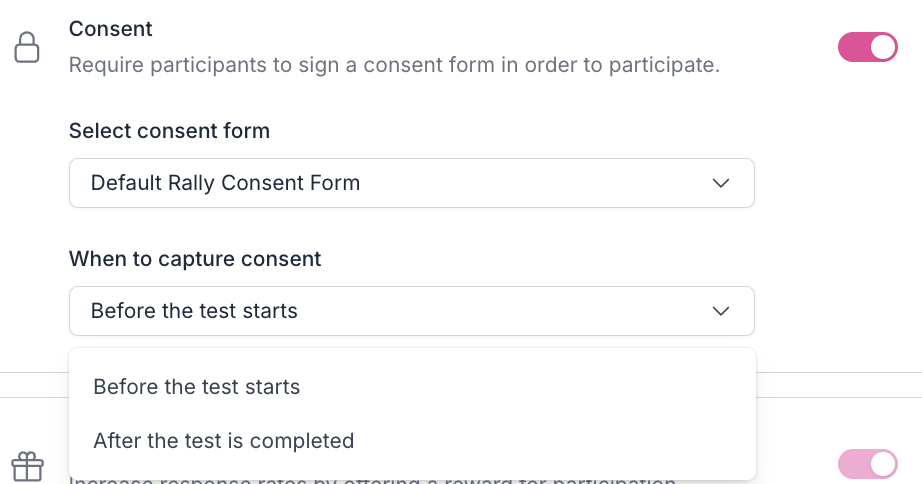The height and width of the screenshot is (484, 922).
Task: Click the "When to capture consent" label
Action: [195, 259]
